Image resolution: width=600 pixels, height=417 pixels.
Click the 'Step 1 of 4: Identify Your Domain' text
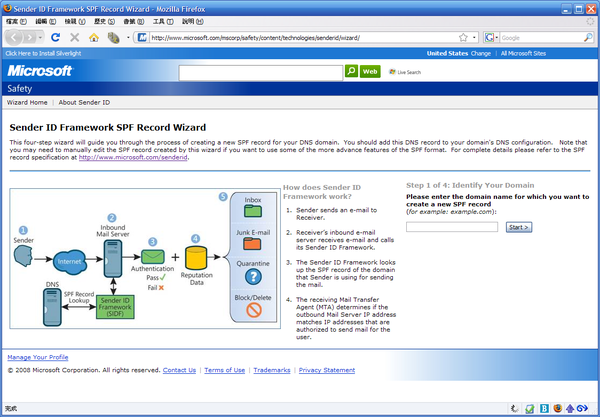click(470, 185)
